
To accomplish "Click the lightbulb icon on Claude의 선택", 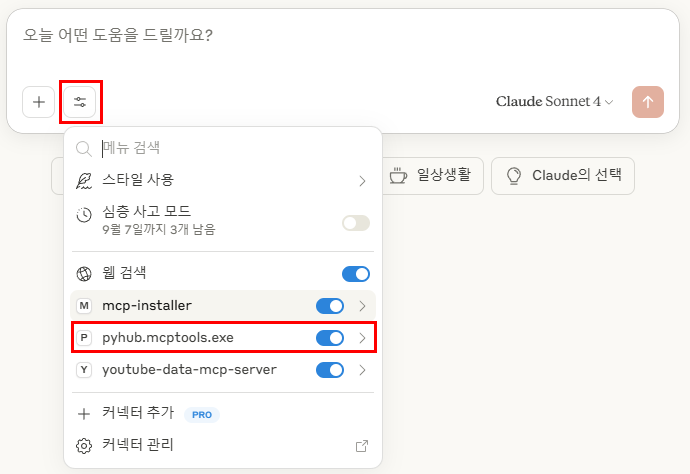I will click(x=514, y=176).
